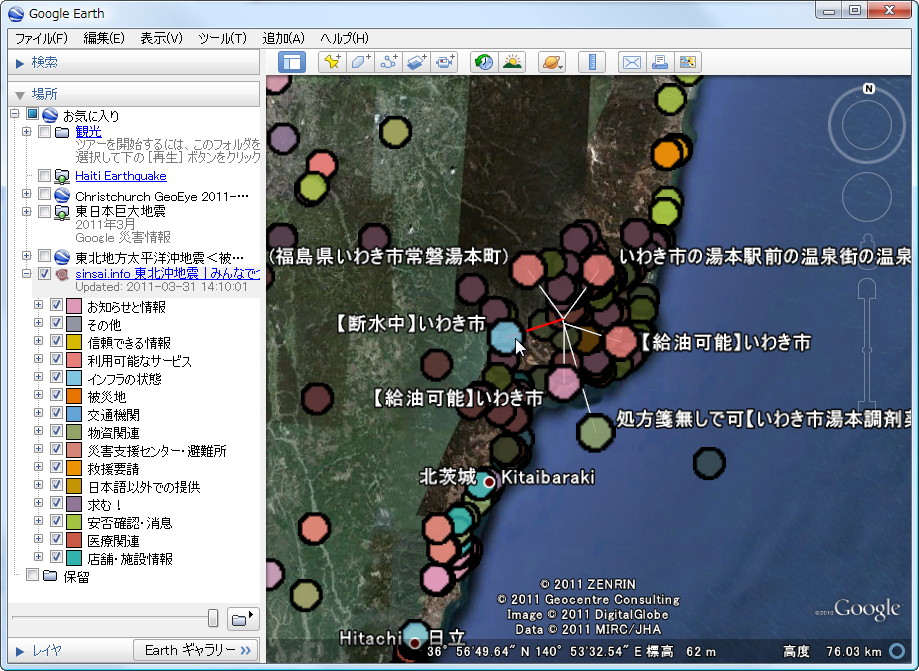Image resolution: width=919 pixels, height=671 pixels.
Task: Click the record tour camera icon
Action: 445,62
